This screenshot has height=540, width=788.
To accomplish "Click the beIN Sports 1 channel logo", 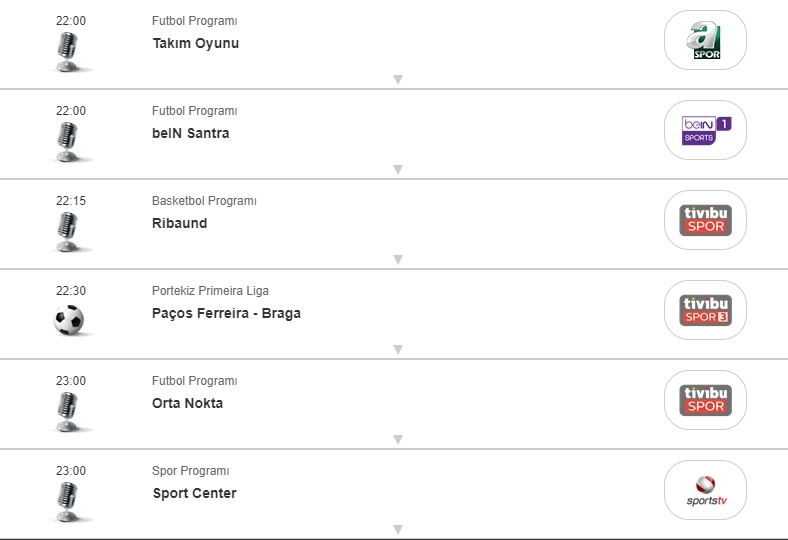I will pyautogui.click(x=705, y=130).
